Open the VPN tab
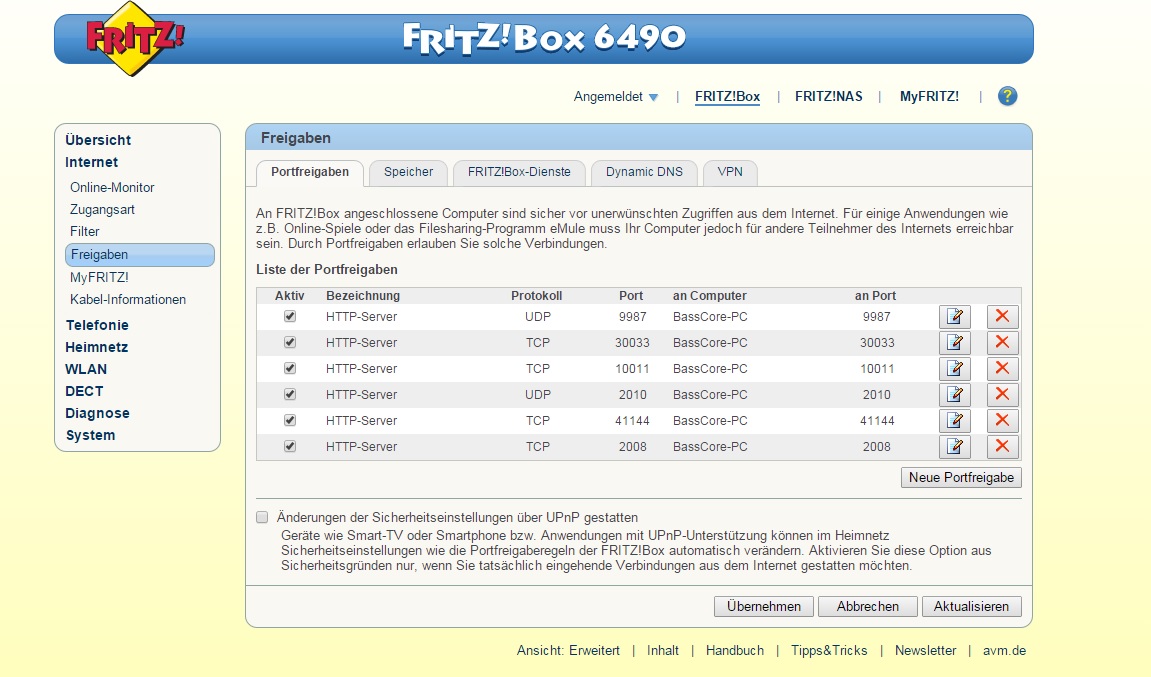 (730, 173)
